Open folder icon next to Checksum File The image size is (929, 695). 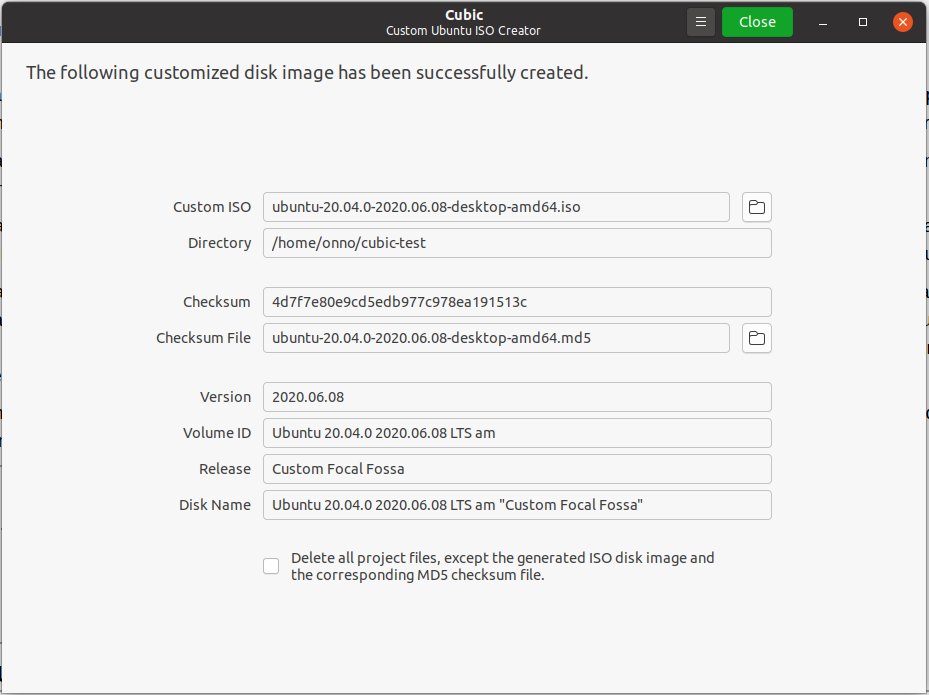point(757,338)
